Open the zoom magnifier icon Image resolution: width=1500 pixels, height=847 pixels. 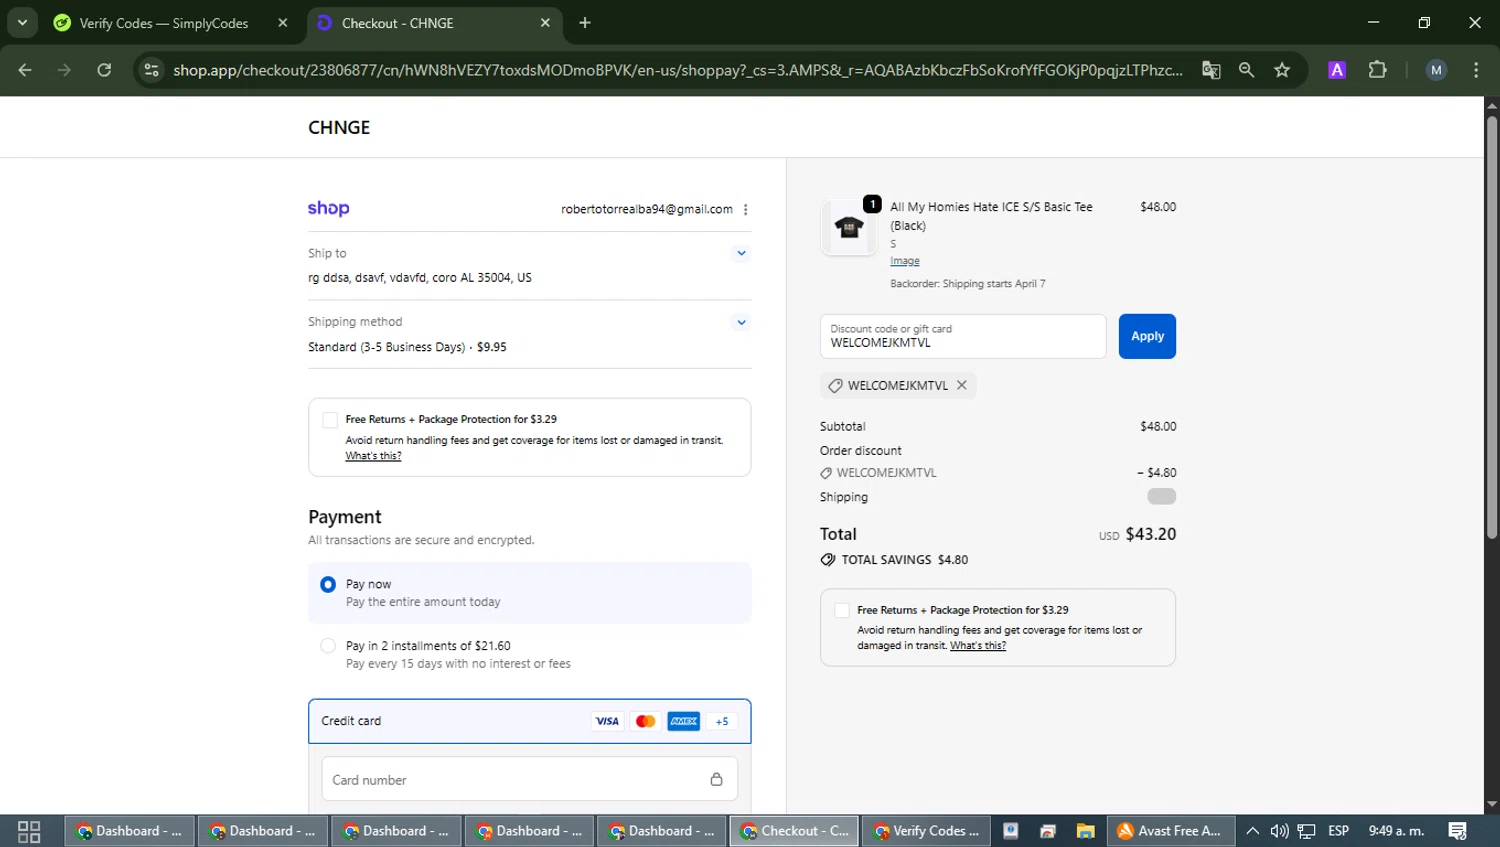click(1246, 70)
